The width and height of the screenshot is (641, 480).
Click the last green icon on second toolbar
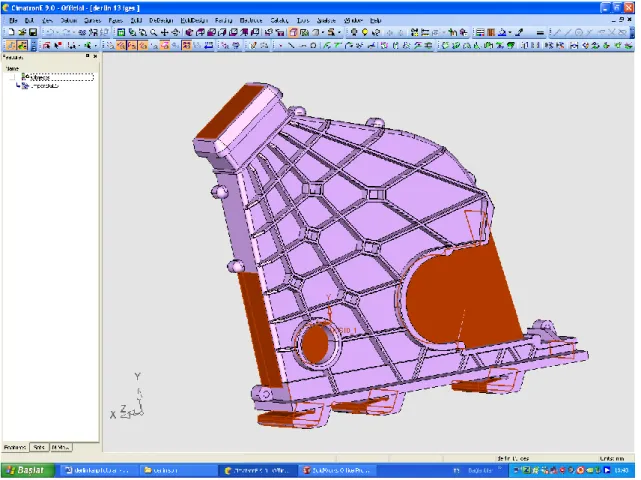pos(628,45)
